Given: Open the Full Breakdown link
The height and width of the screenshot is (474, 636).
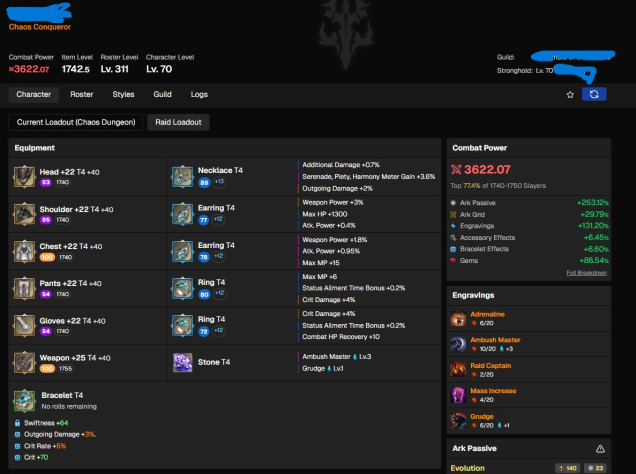Looking at the screenshot, I should tap(586, 272).
